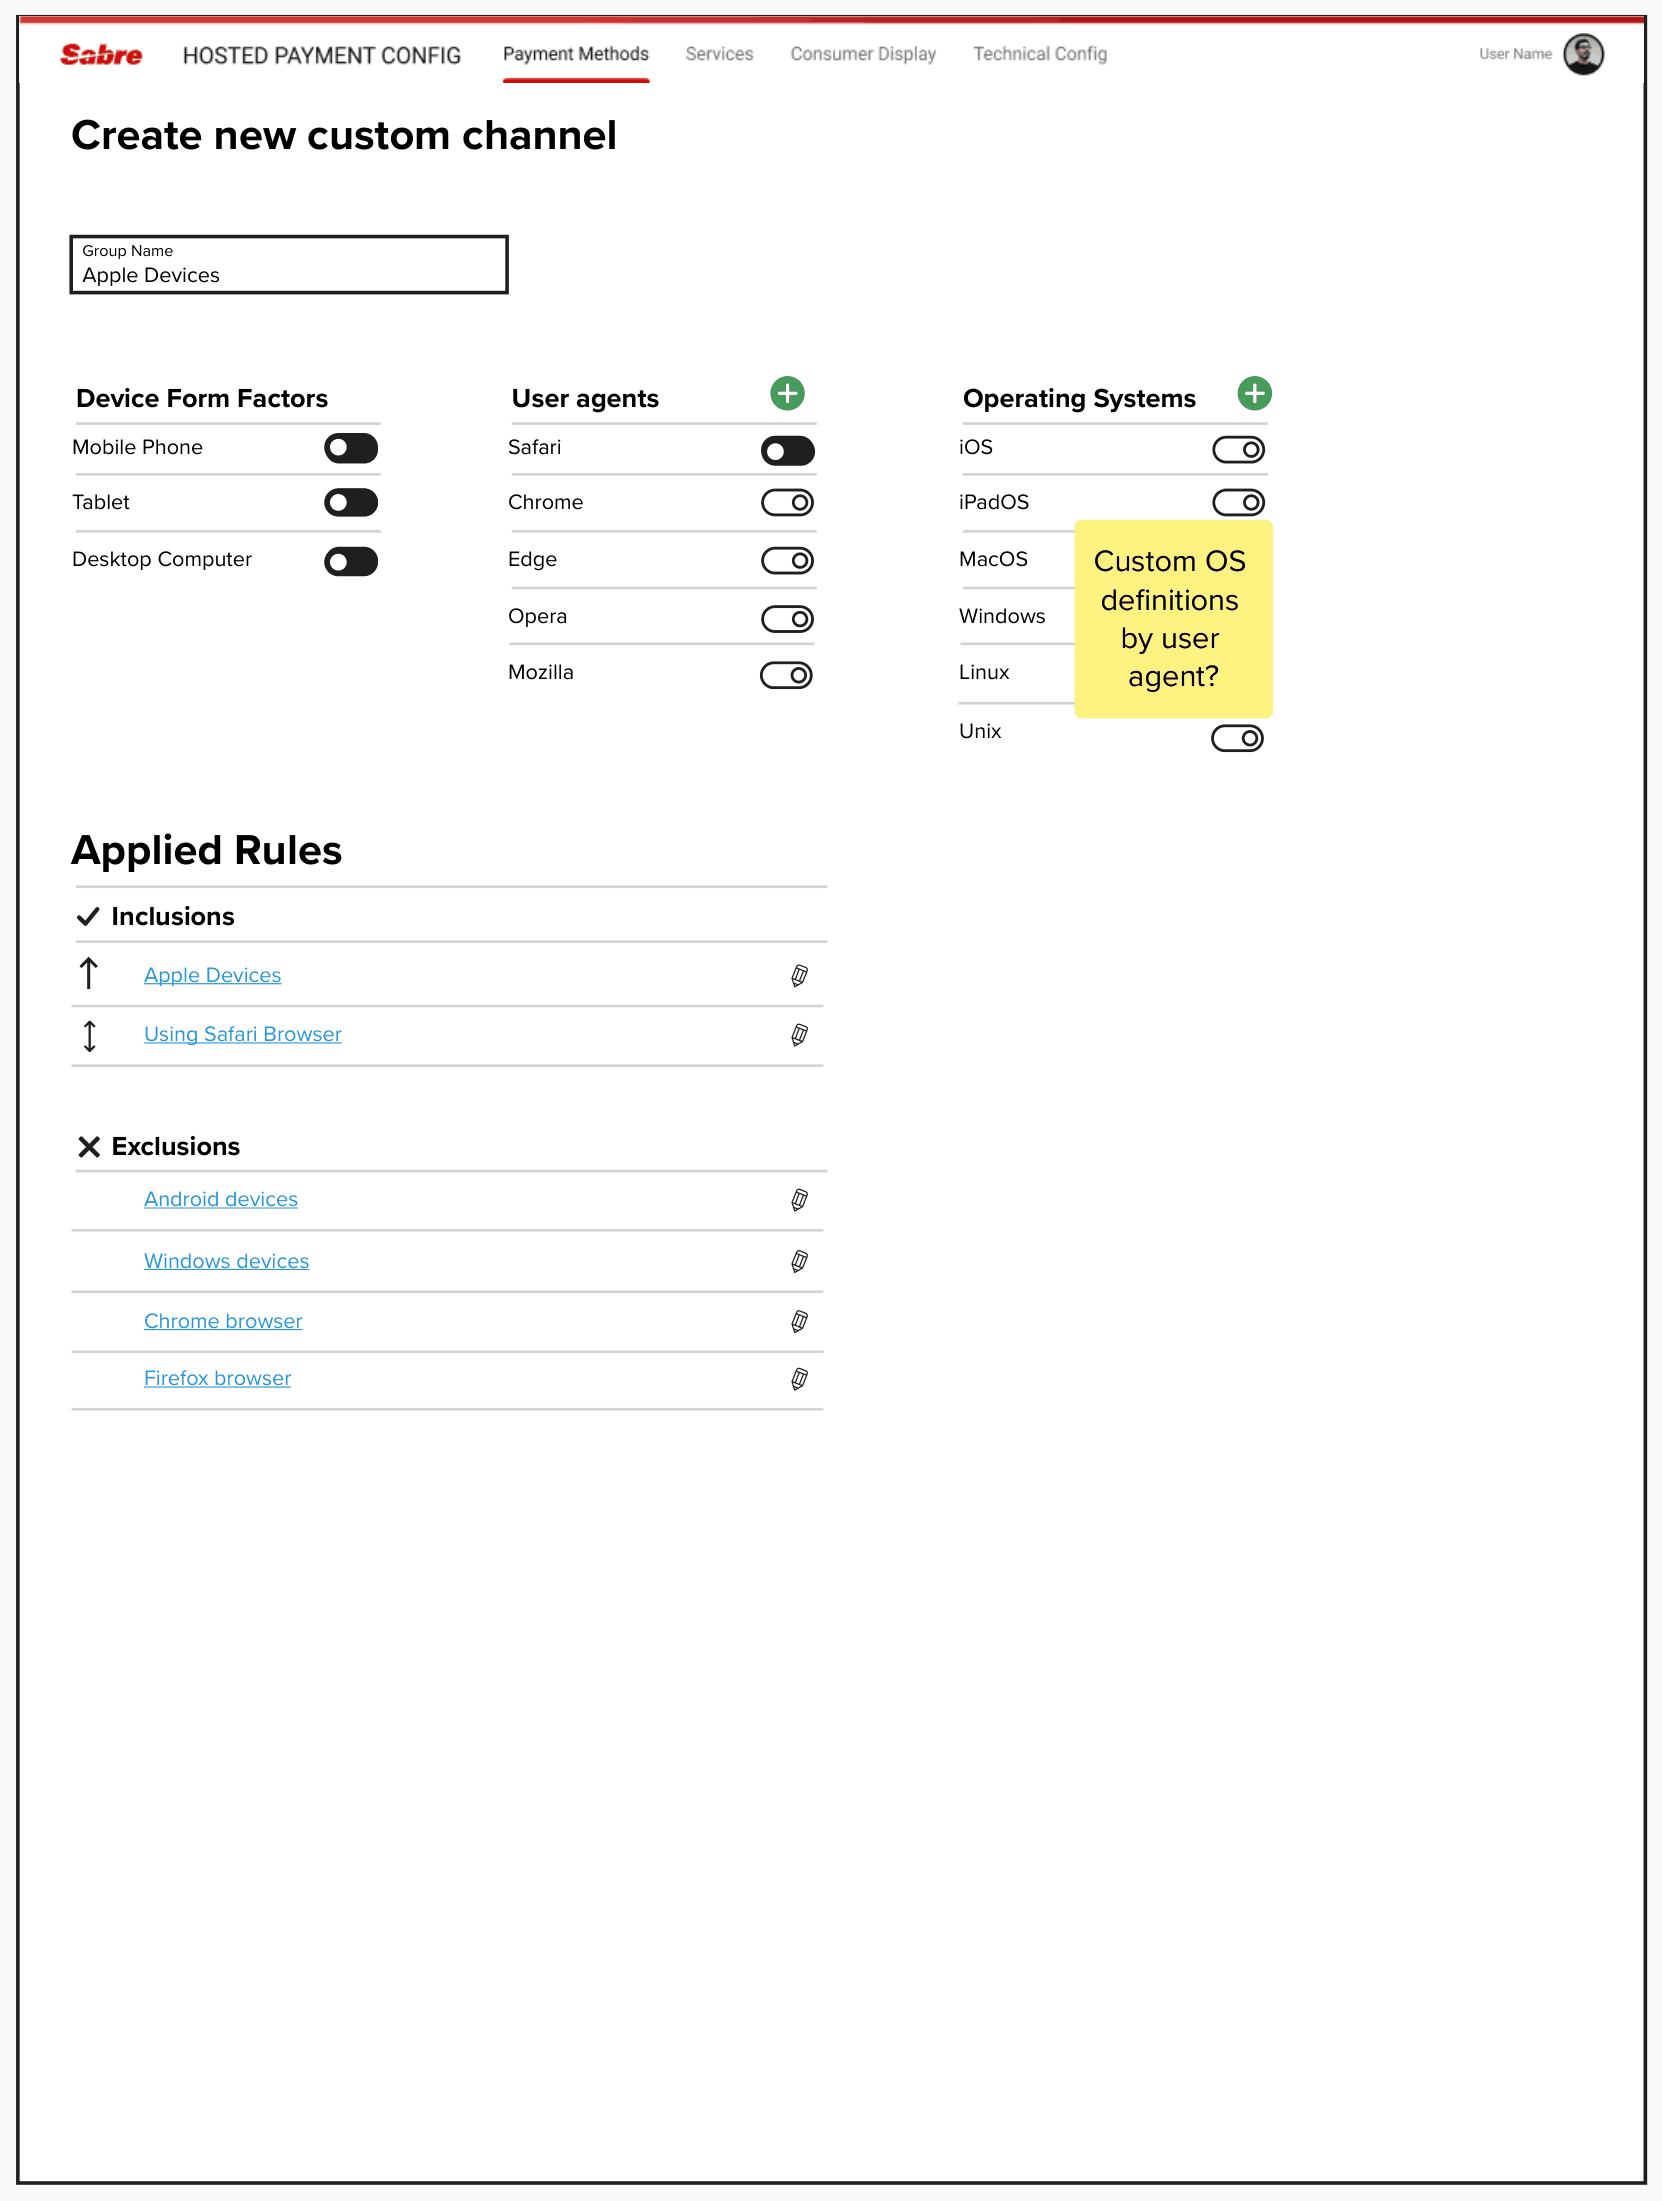Move Apple Devices rule with up arrow
The height and width of the screenshot is (2201, 1662).
[89, 973]
